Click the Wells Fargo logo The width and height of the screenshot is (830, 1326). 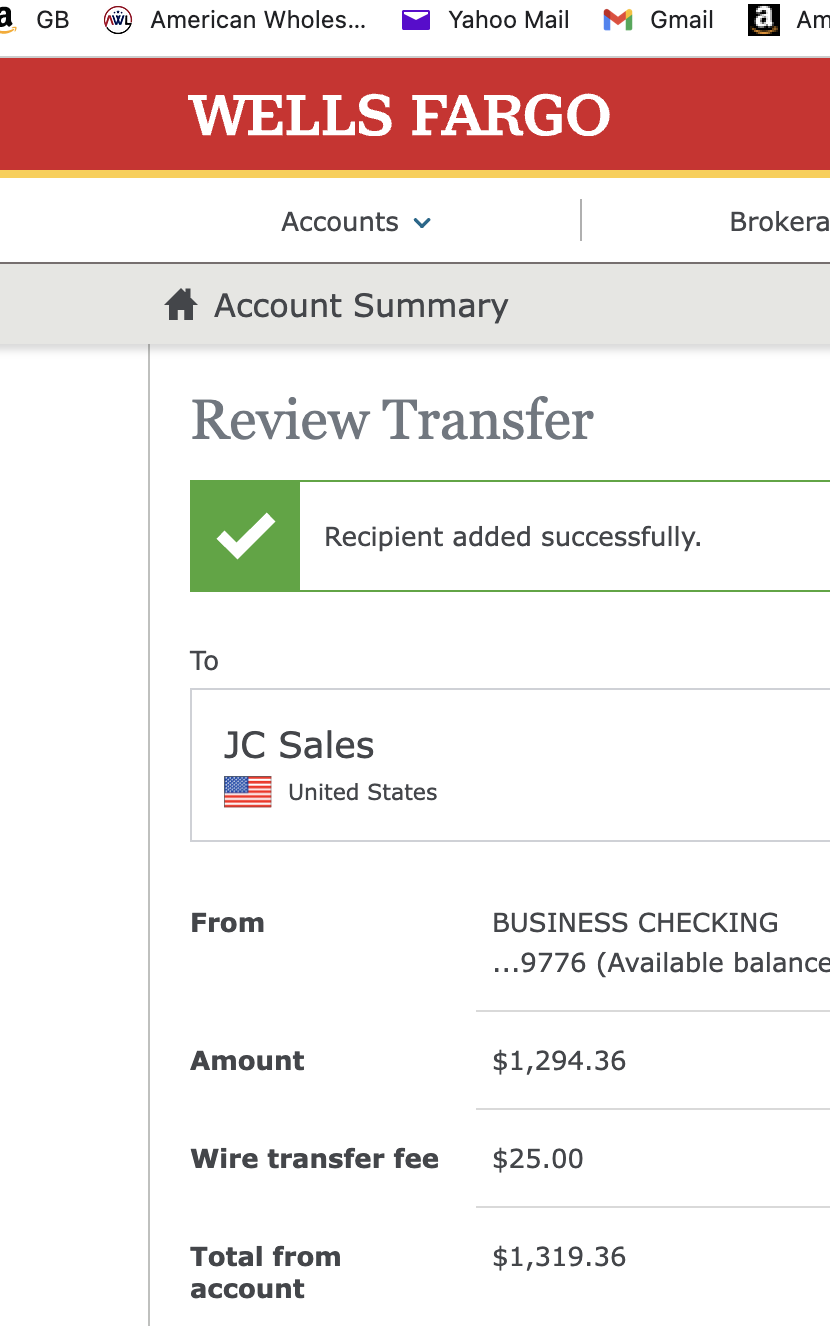(x=399, y=116)
